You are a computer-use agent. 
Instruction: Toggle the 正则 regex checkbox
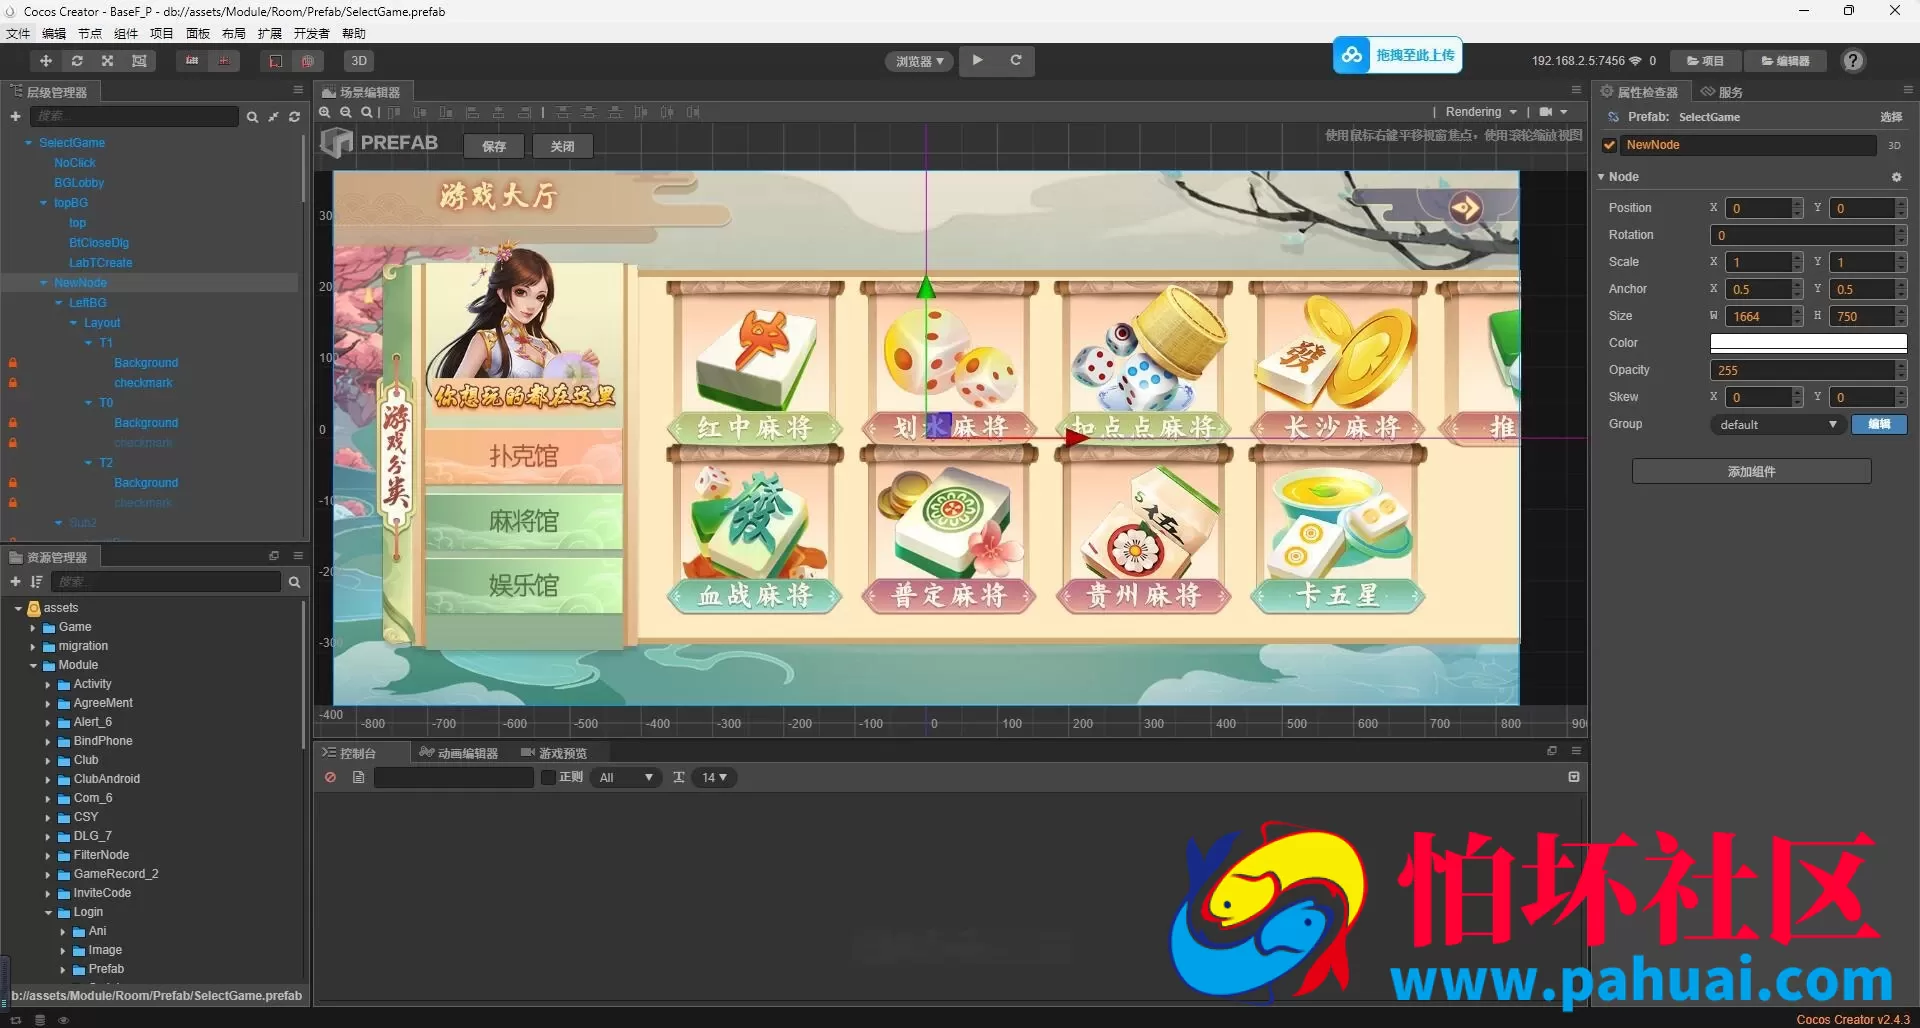click(548, 777)
